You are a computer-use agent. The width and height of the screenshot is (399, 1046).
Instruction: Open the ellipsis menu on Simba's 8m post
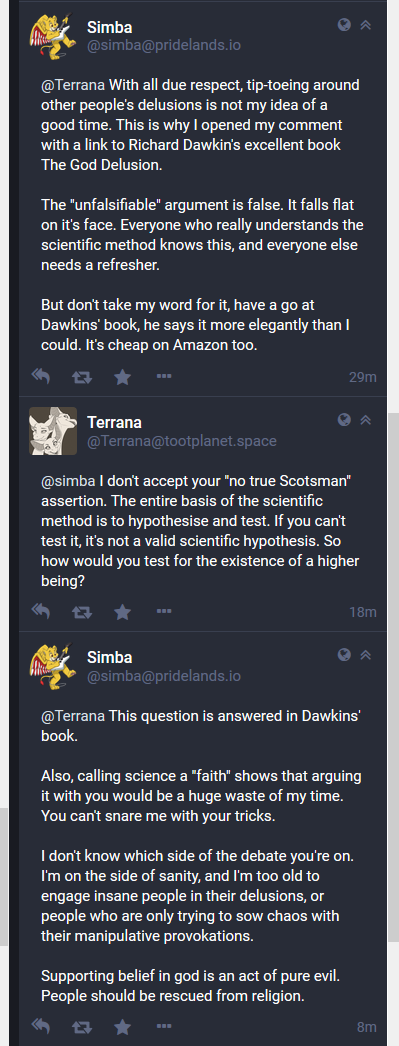click(163, 1024)
